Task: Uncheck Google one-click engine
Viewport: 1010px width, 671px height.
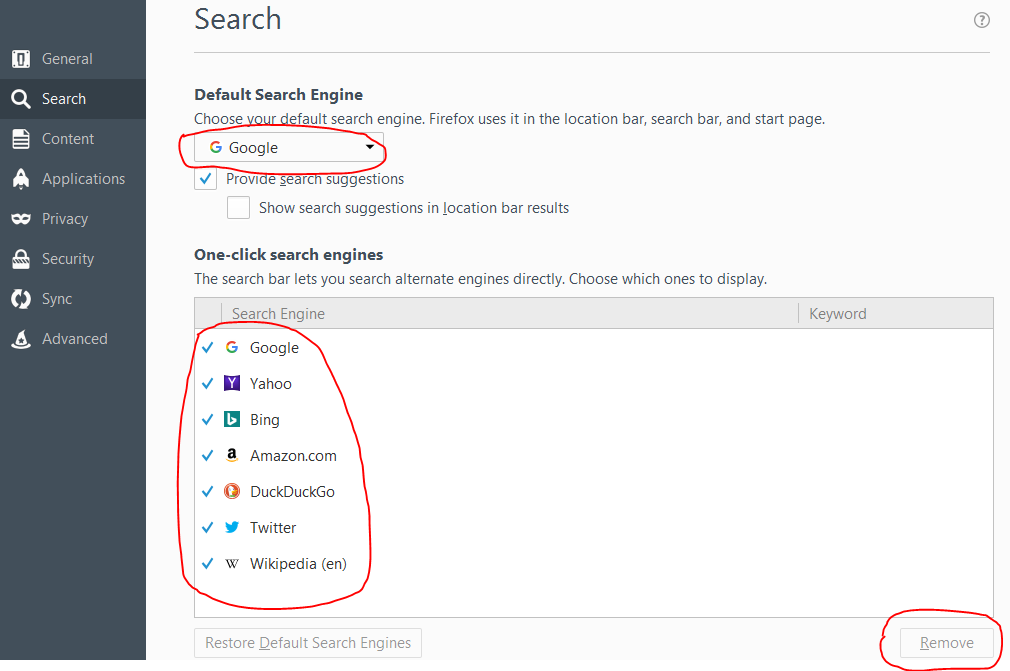Action: point(207,348)
